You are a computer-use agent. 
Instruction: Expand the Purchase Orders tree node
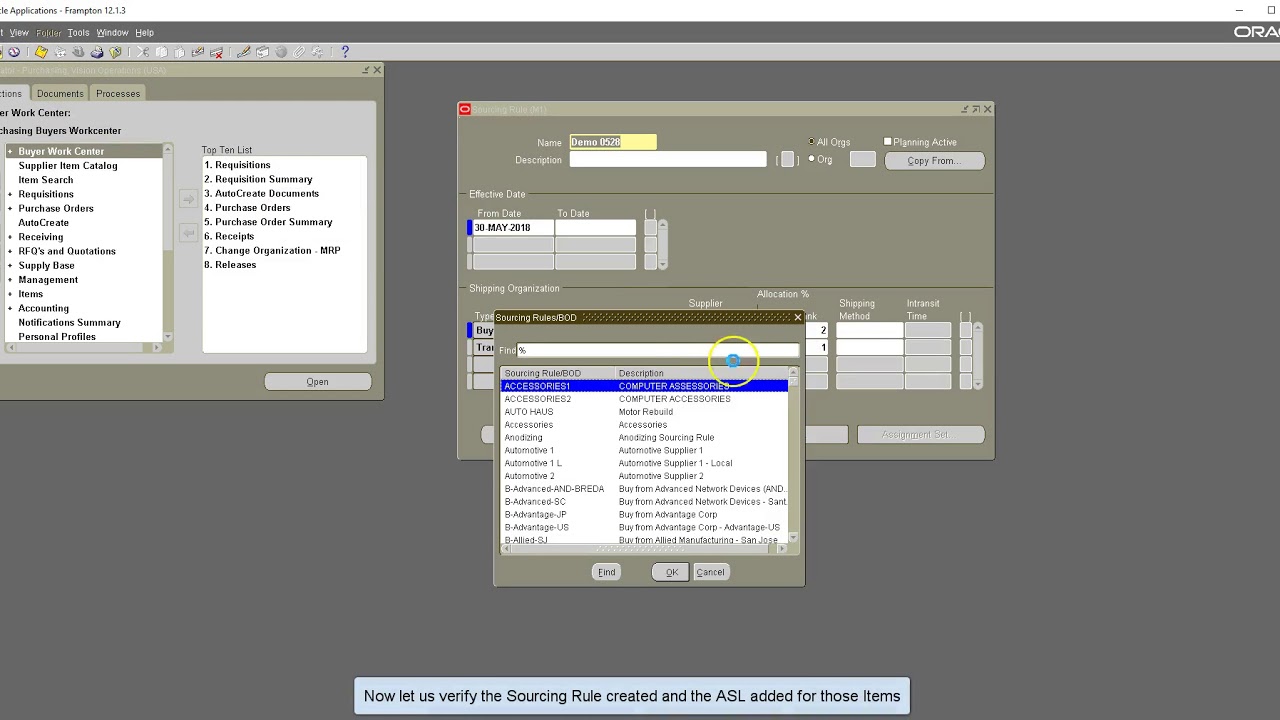10,208
